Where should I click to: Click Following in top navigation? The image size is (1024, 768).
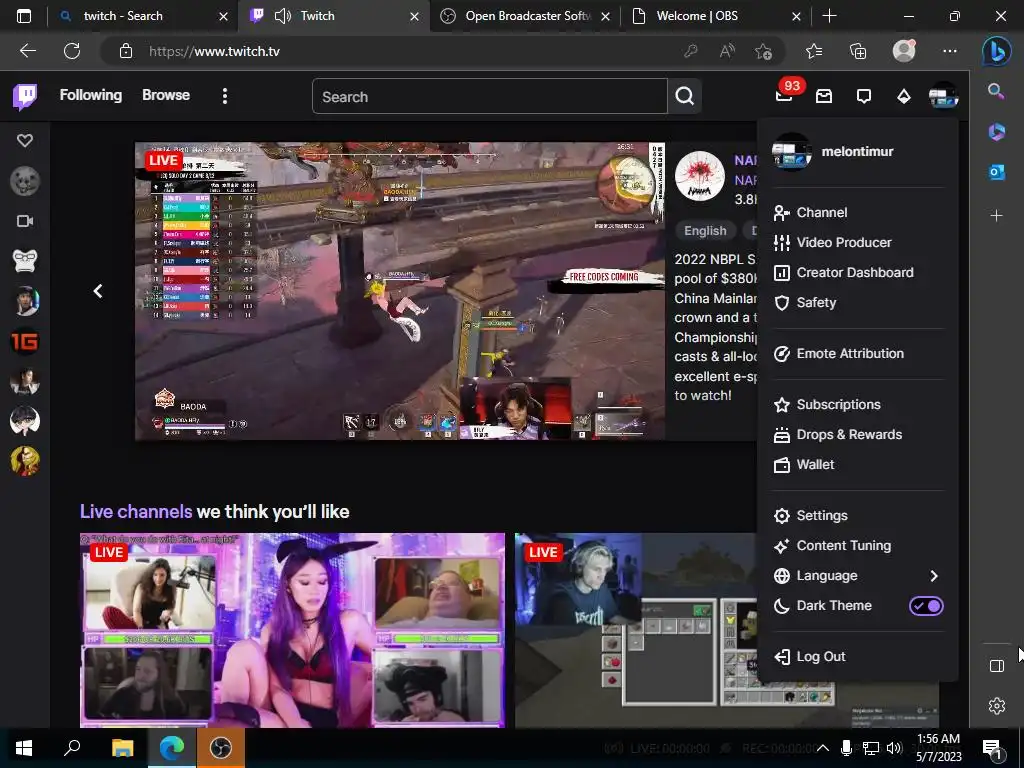click(91, 95)
